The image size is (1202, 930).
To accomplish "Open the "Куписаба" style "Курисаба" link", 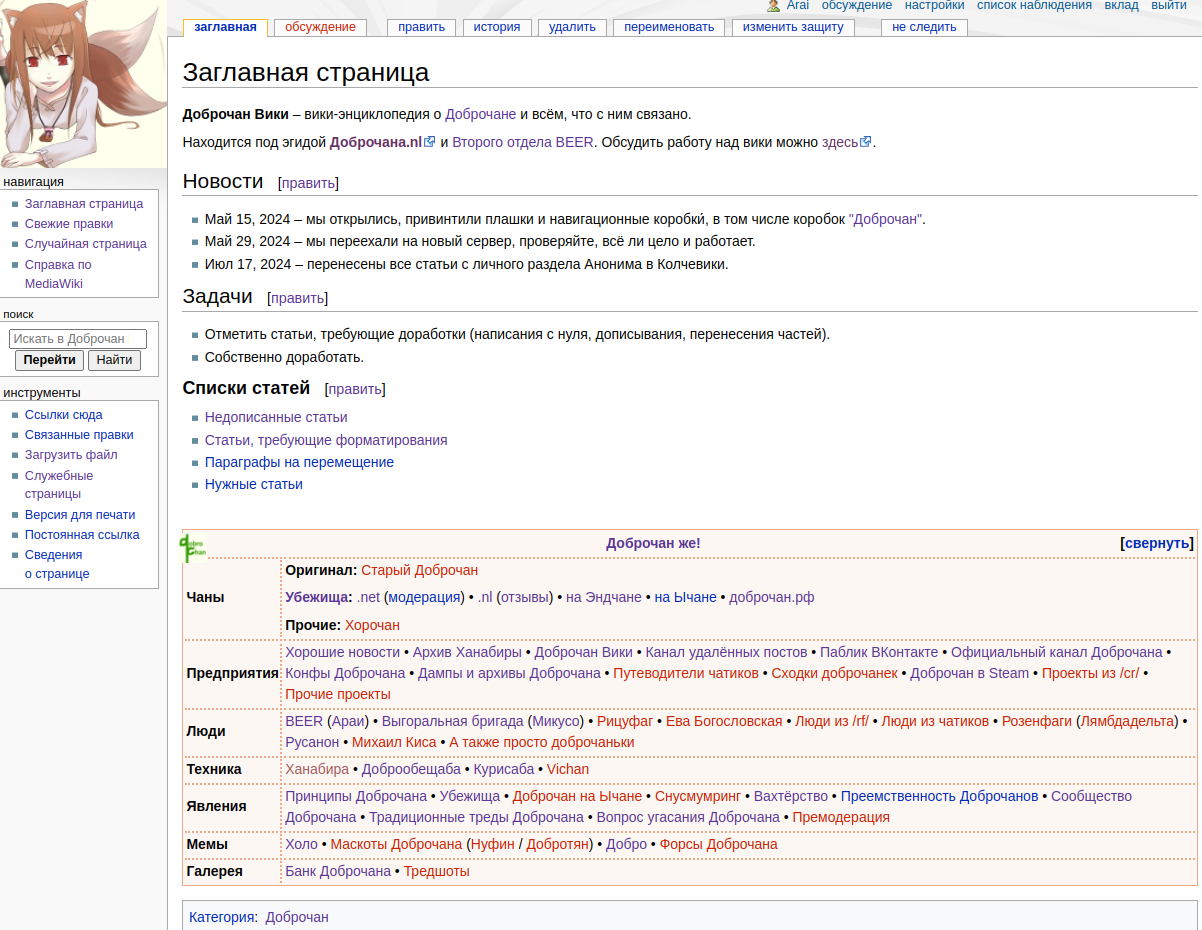I will pyautogui.click(x=504, y=769).
